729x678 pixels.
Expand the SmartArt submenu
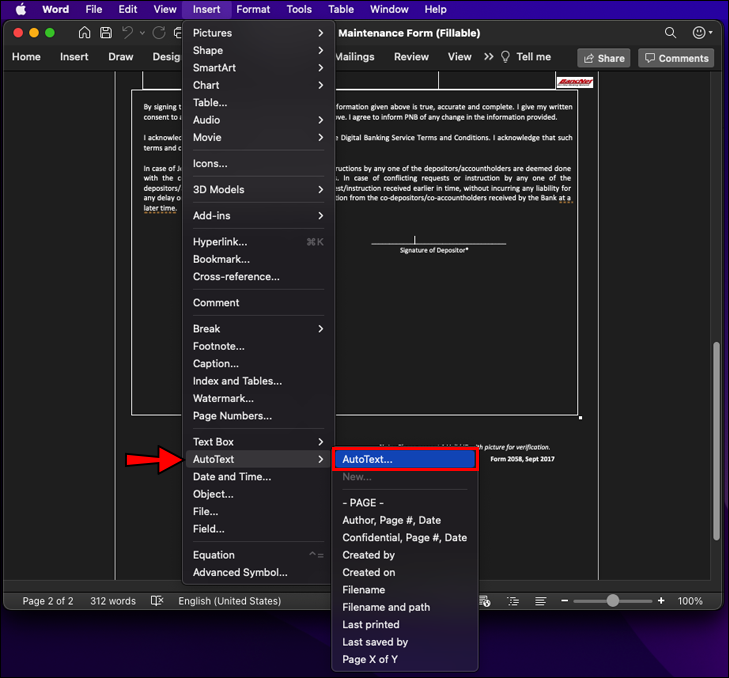click(258, 68)
